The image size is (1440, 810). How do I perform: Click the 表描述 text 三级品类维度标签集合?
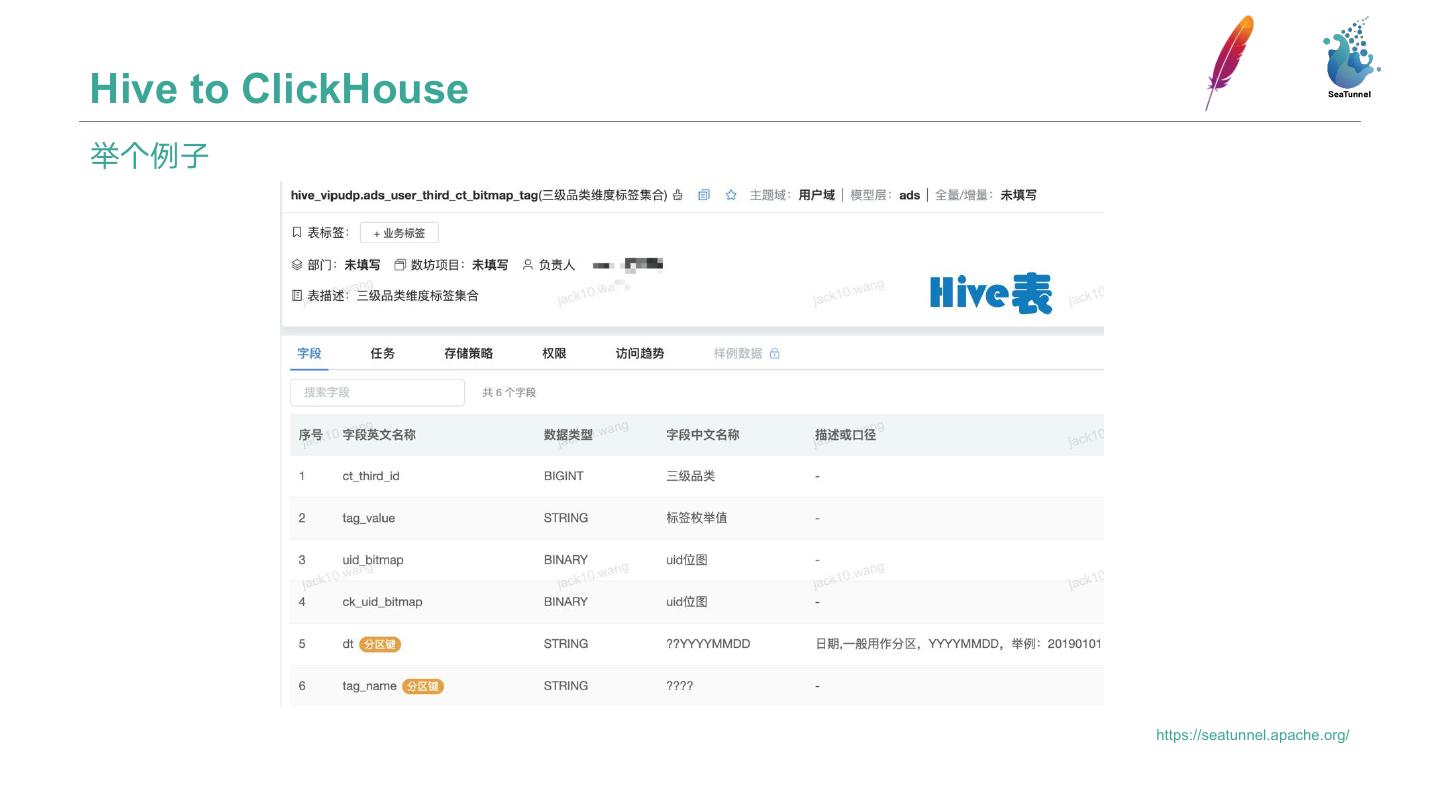pos(418,295)
